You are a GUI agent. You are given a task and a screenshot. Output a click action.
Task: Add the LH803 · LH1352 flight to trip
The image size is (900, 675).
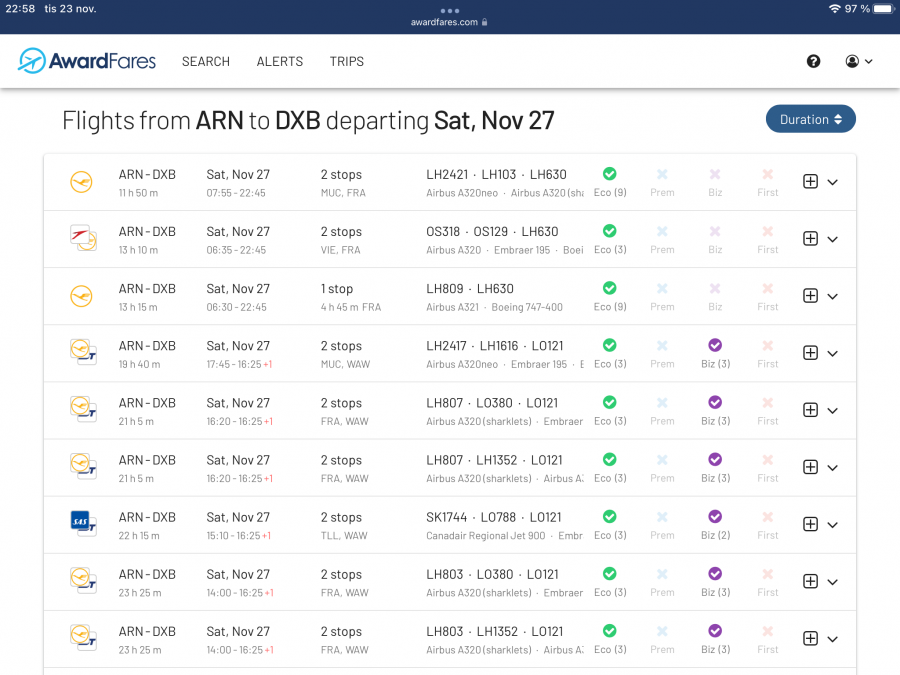pyautogui.click(x=810, y=639)
